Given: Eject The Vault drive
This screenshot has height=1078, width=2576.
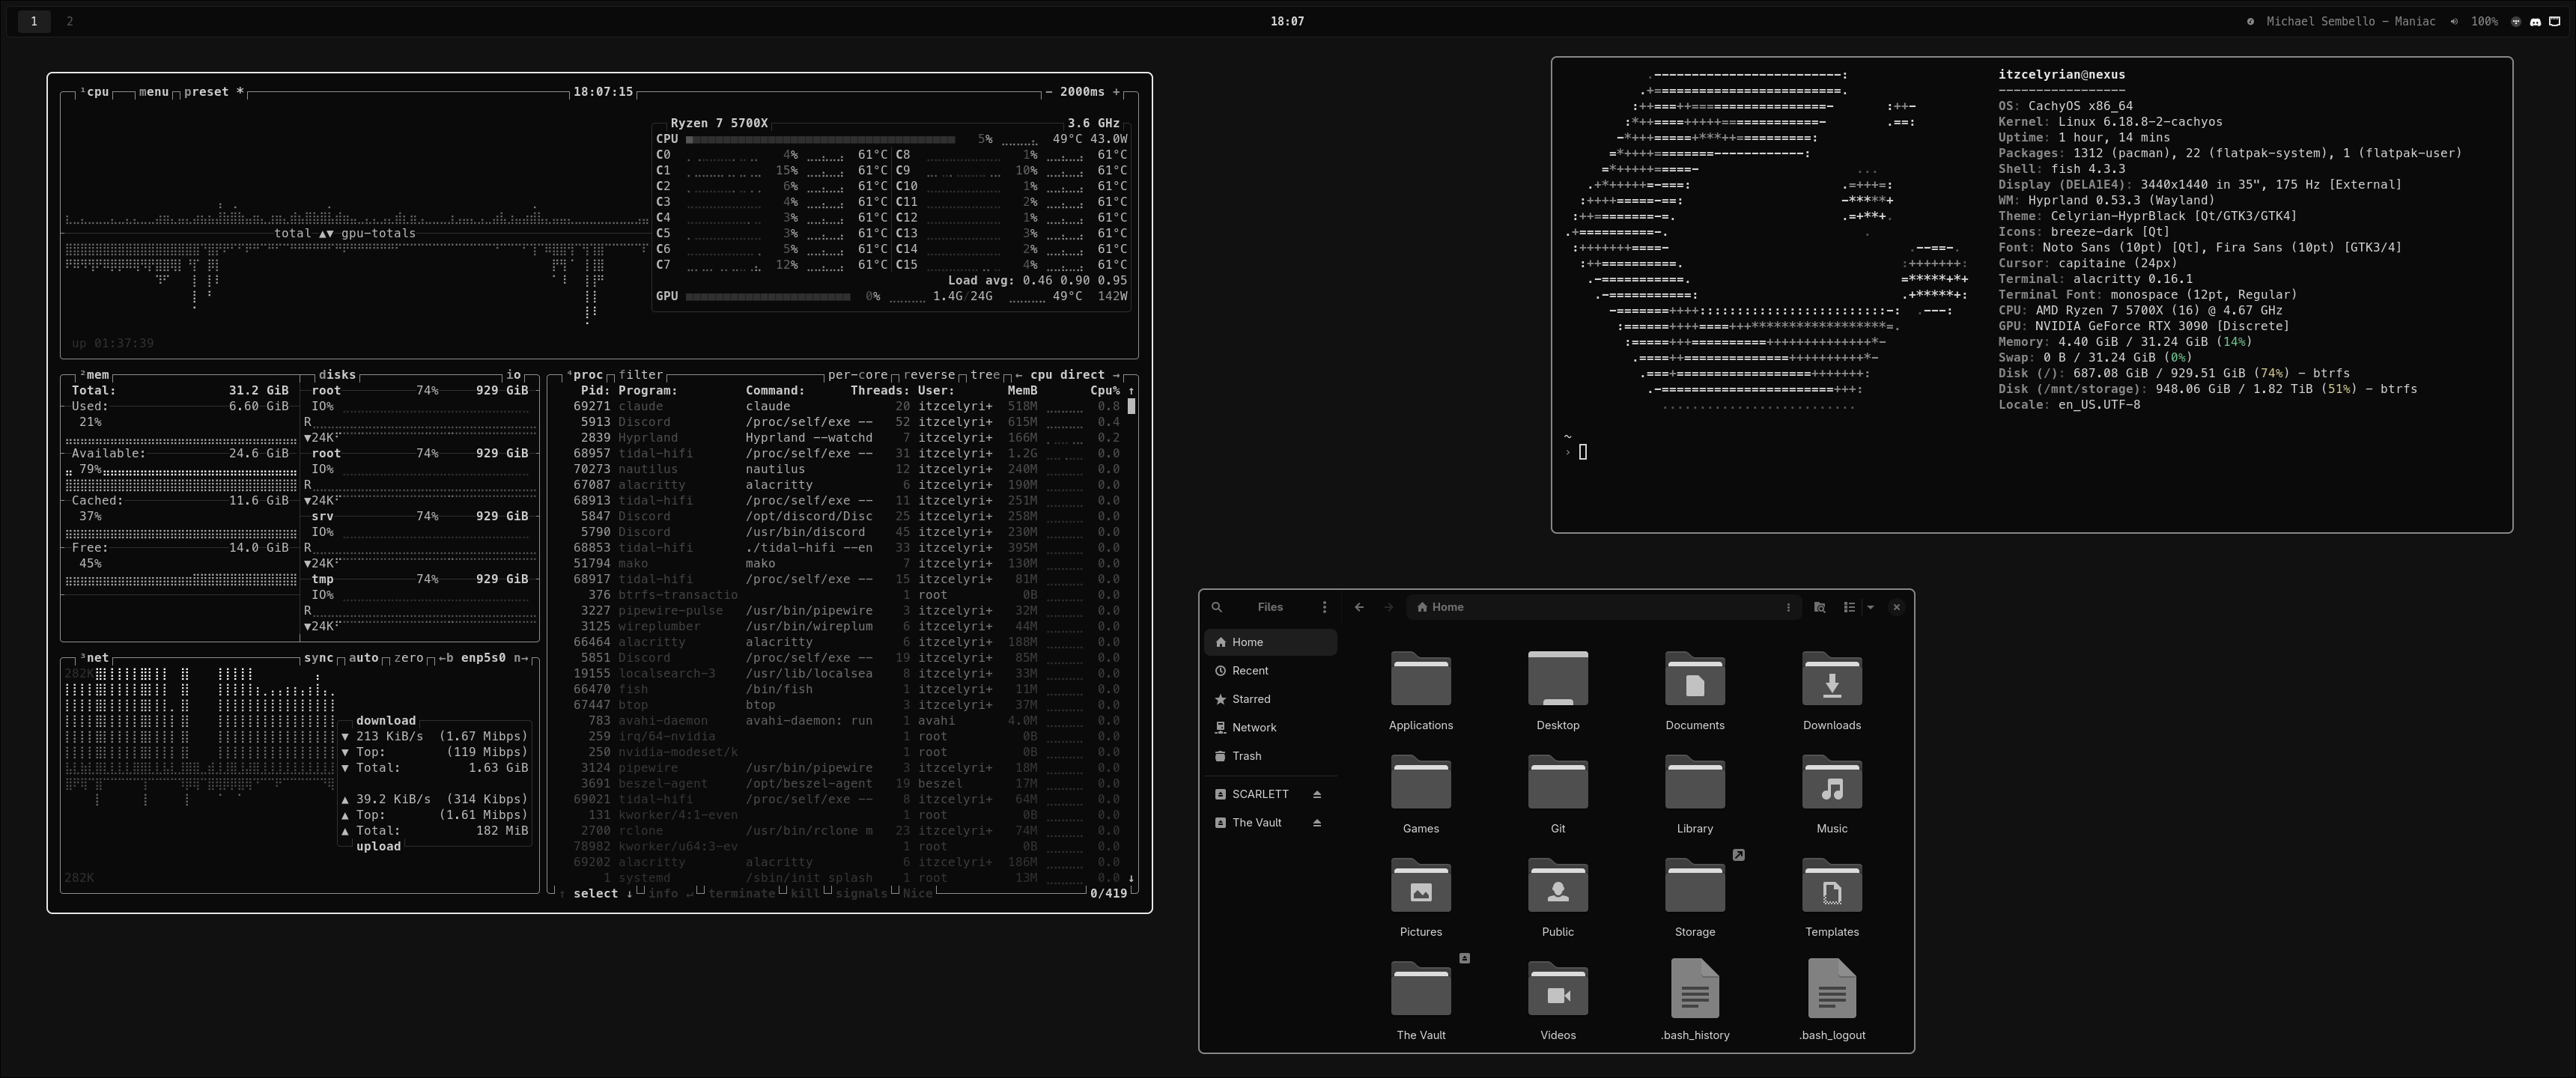Looking at the screenshot, I should click(1316, 823).
